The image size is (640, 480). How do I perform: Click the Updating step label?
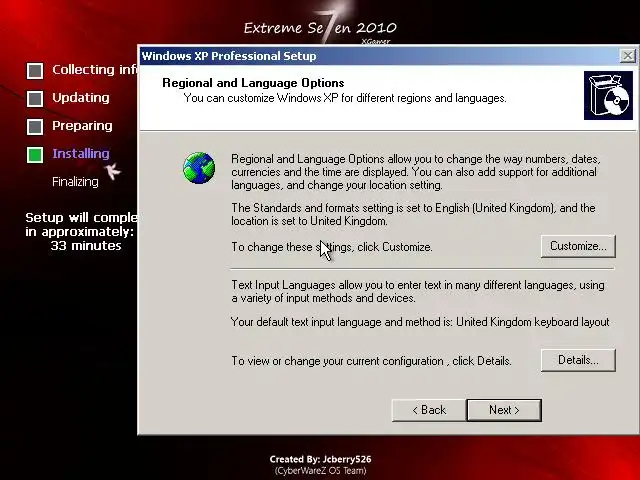[81, 98]
